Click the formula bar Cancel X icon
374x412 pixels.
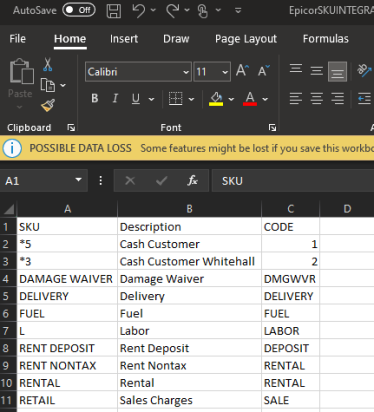coord(130,181)
